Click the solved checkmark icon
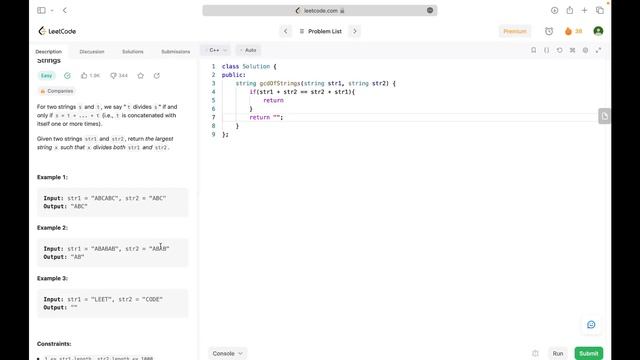This screenshot has width=640, height=360. click(x=67, y=76)
